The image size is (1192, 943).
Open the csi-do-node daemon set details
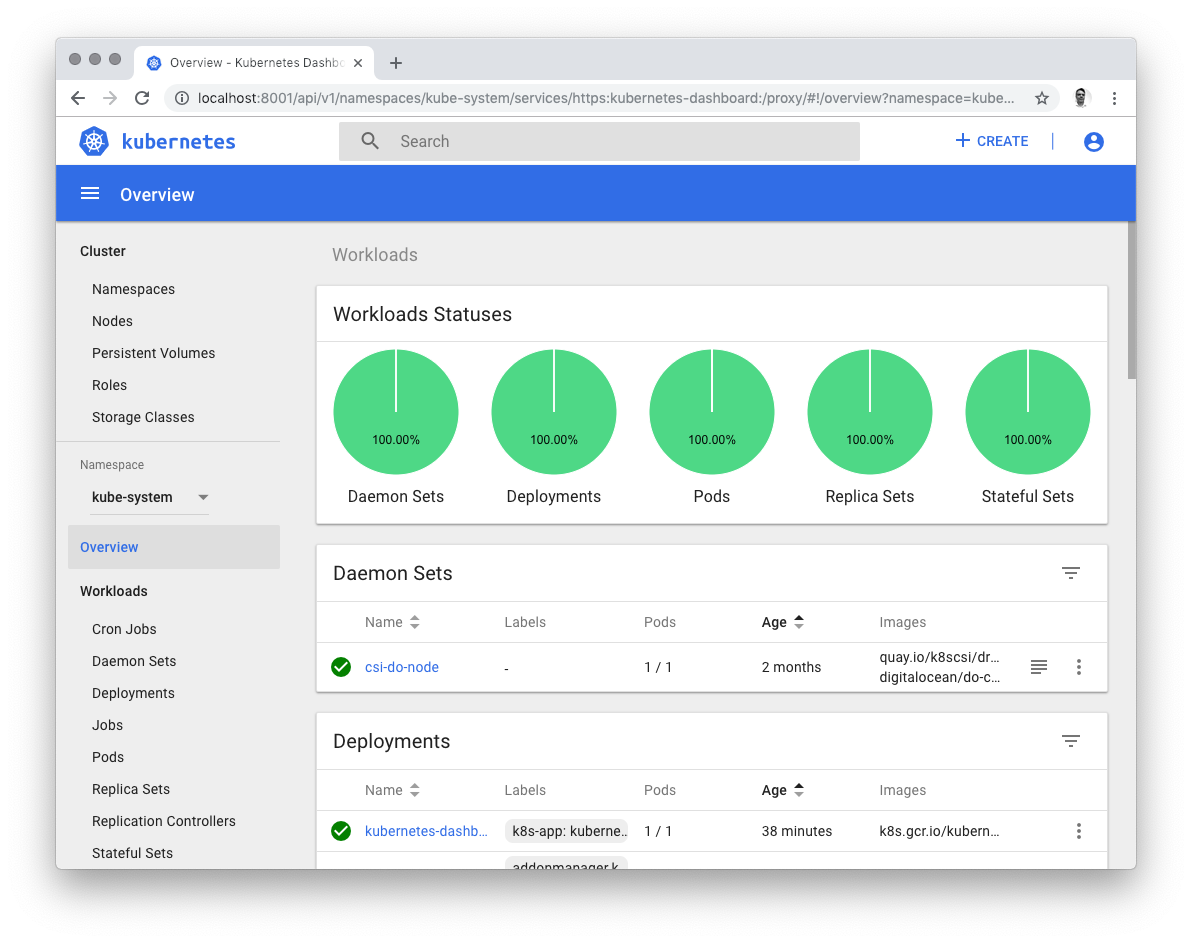401,666
